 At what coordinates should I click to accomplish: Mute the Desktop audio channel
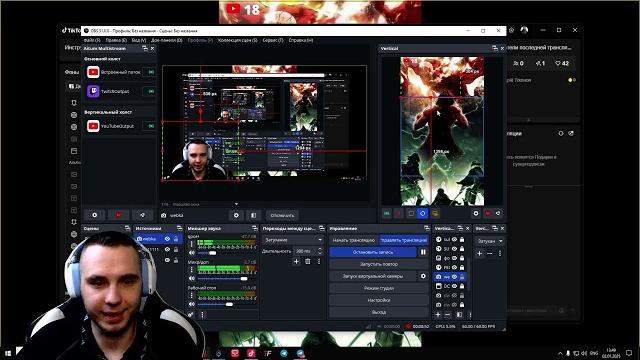[191, 304]
